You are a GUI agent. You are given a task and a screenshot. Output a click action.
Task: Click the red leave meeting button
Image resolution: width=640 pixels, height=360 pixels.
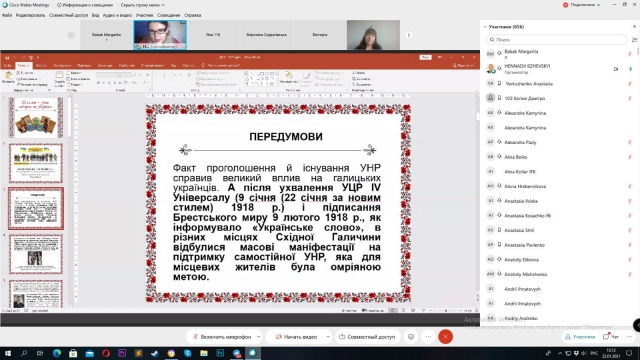pos(445,337)
